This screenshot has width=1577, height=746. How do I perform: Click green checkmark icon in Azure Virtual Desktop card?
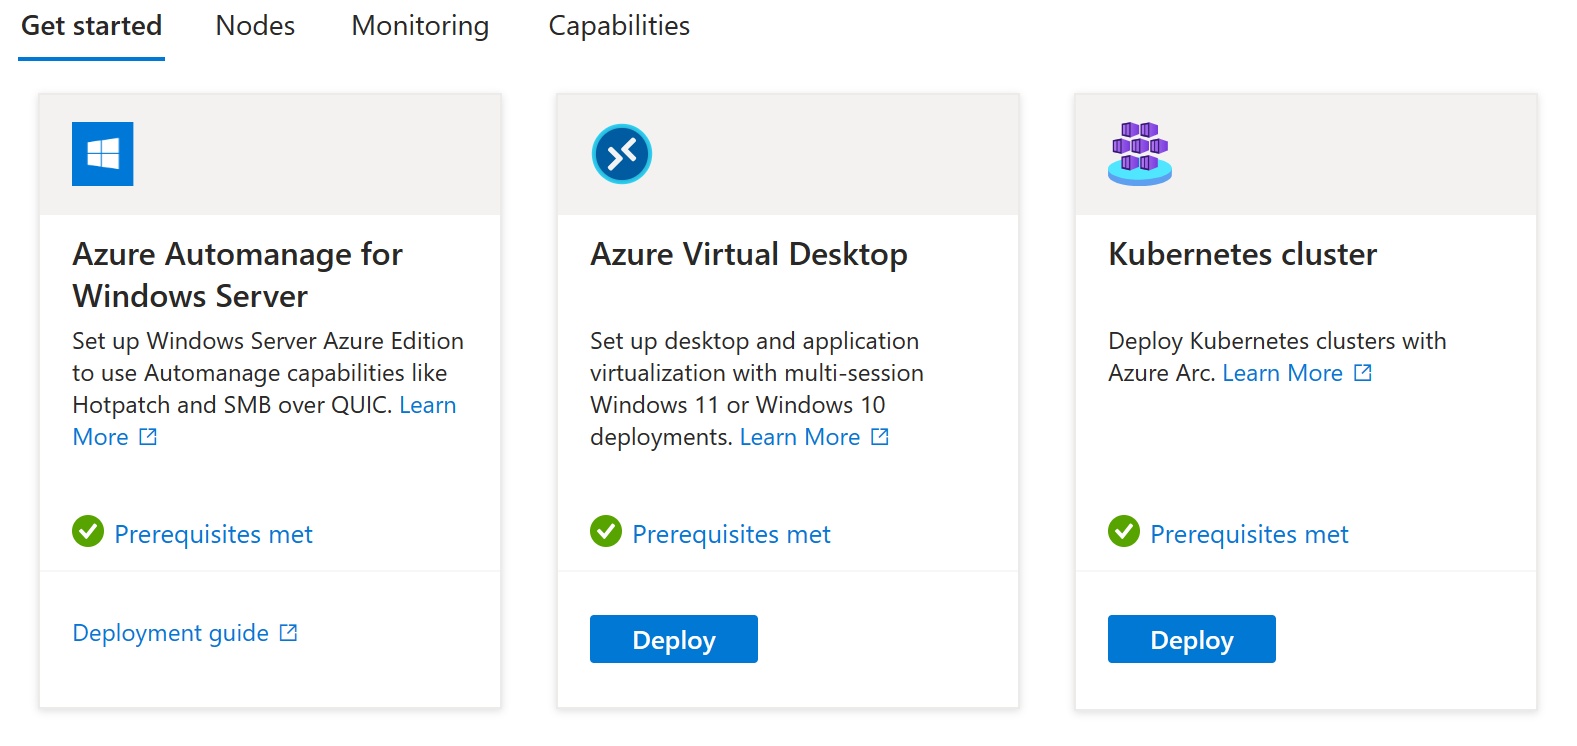point(606,532)
